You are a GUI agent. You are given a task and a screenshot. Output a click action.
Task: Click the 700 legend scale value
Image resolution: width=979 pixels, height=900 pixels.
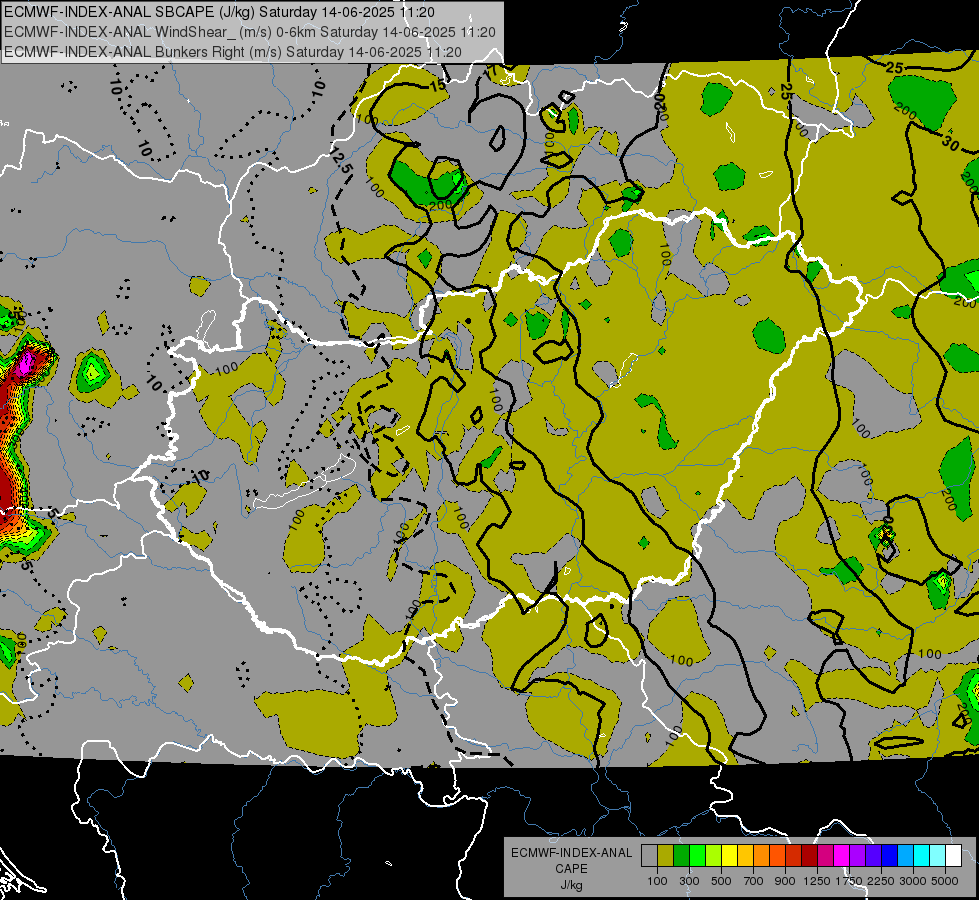(x=754, y=881)
